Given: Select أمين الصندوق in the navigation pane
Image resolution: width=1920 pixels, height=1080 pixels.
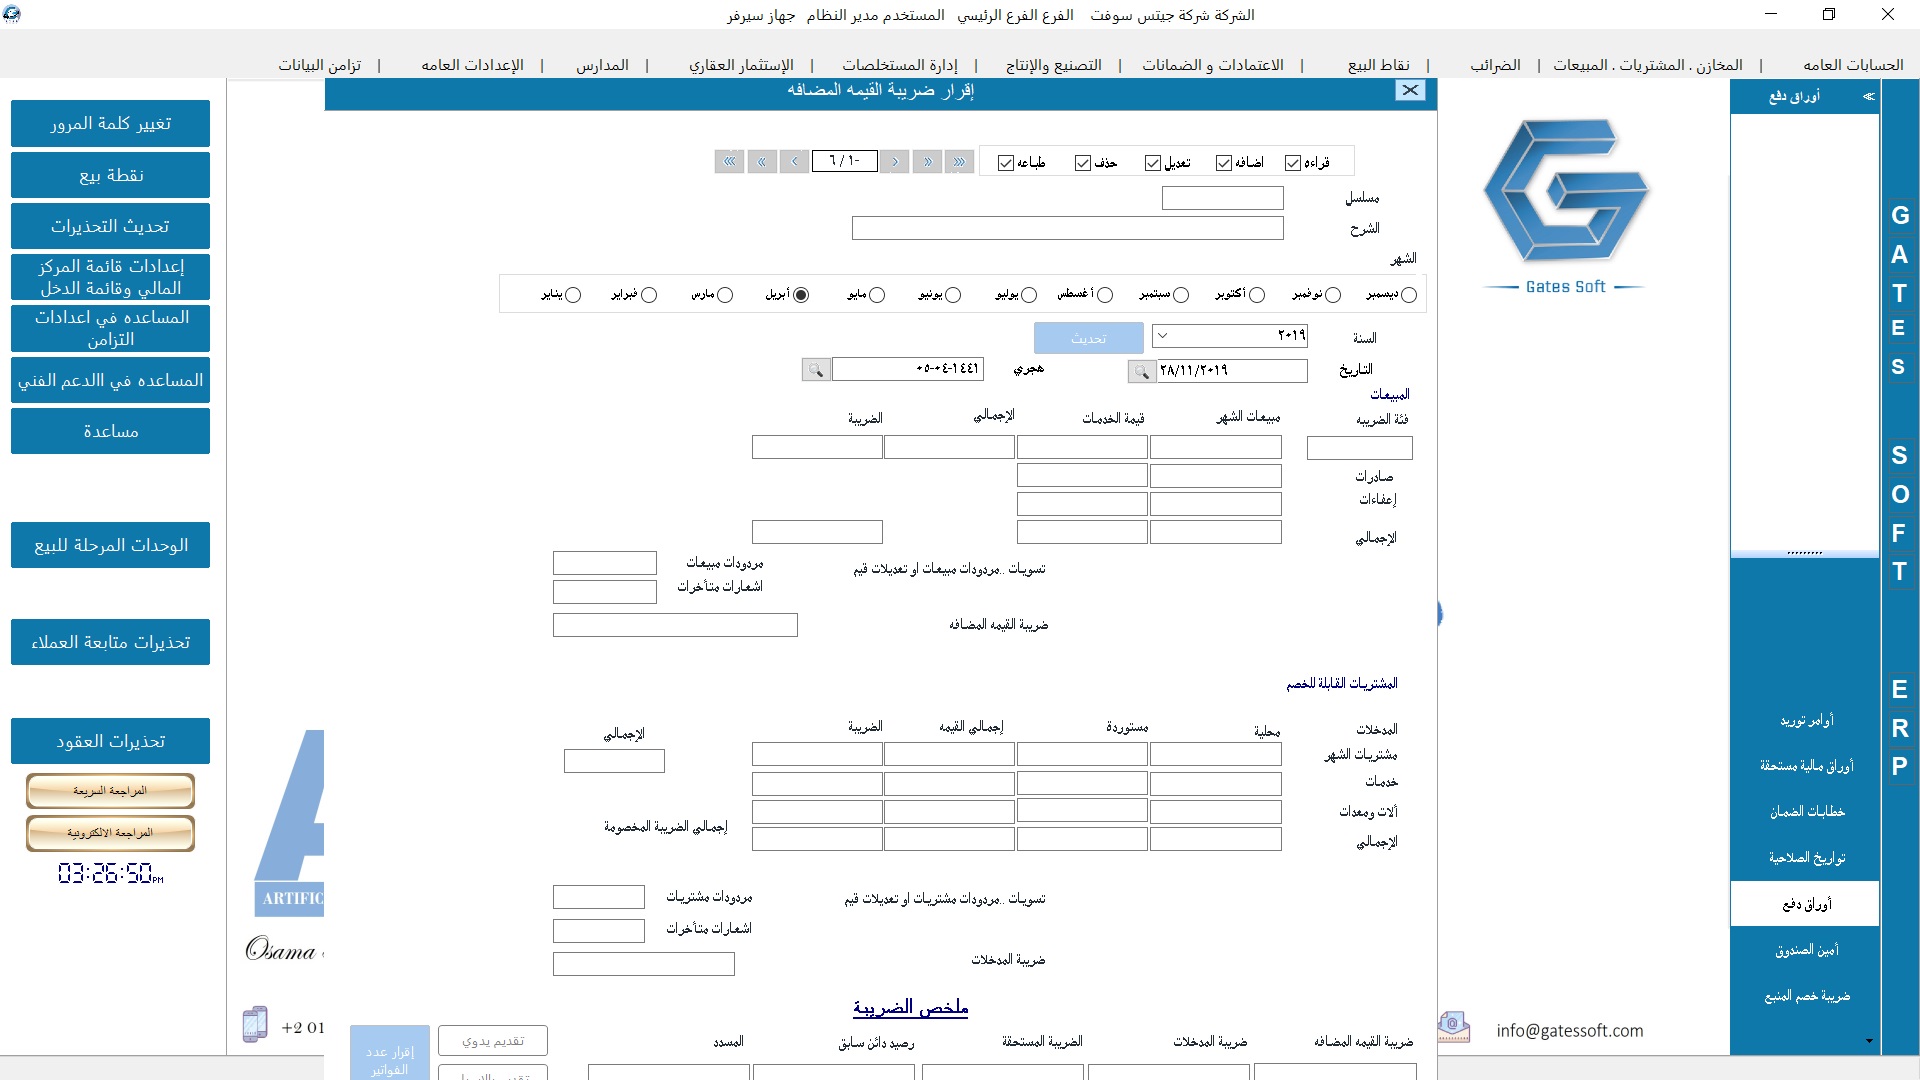Looking at the screenshot, I should tap(1806, 950).
